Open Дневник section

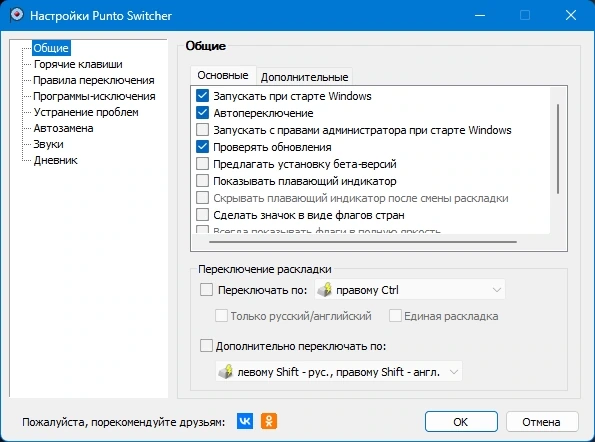pos(55,160)
